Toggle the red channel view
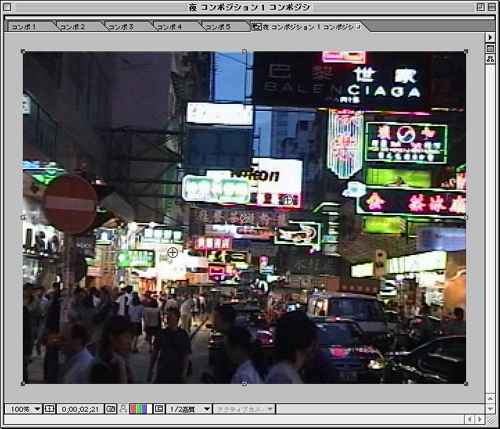The width and height of the screenshot is (500, 429). [x=133, y=409]
